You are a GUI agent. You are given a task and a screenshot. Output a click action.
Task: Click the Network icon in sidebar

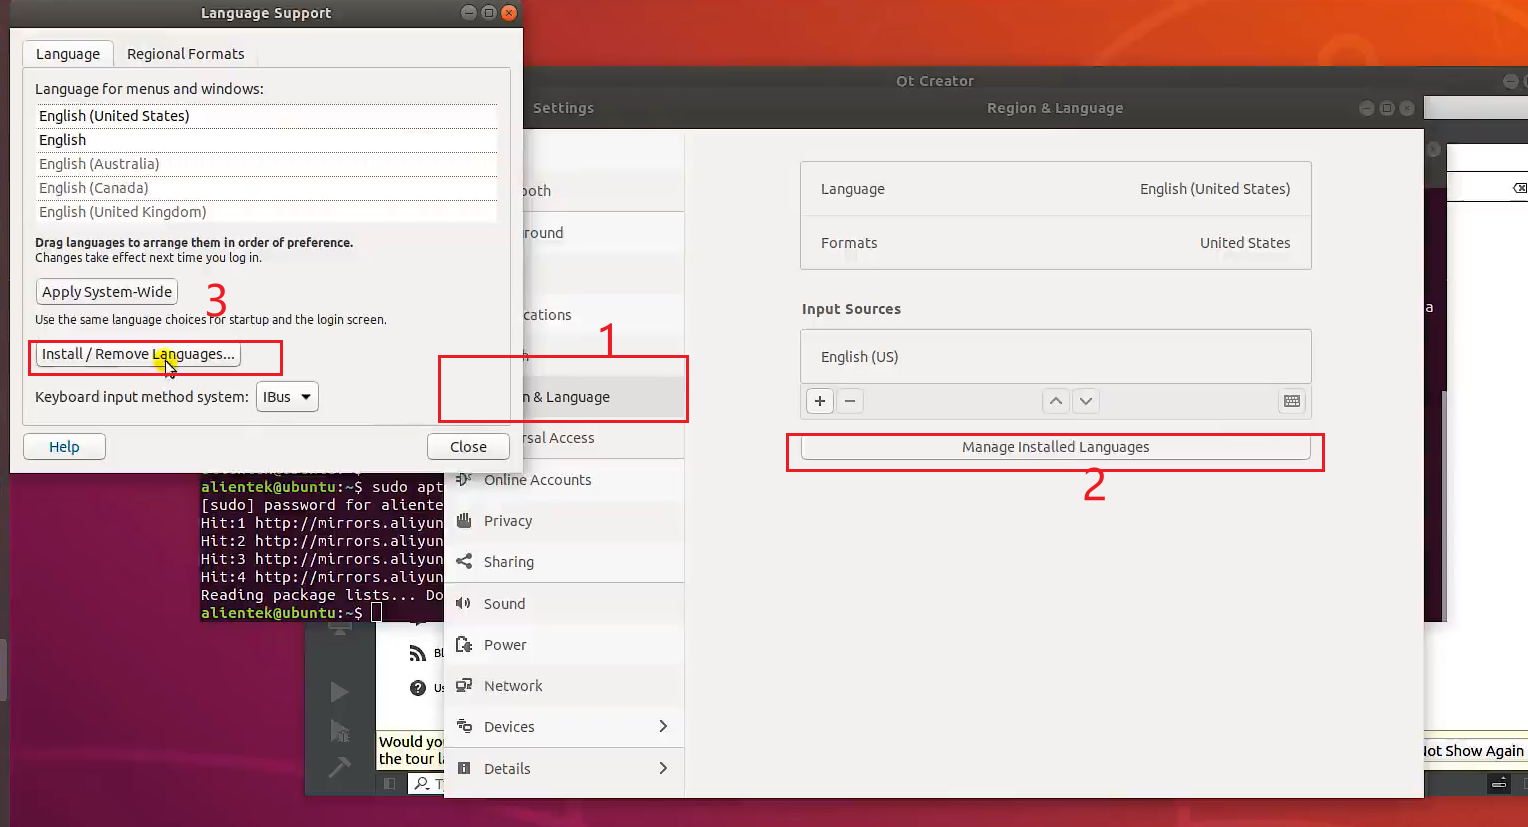pos(464,686)
